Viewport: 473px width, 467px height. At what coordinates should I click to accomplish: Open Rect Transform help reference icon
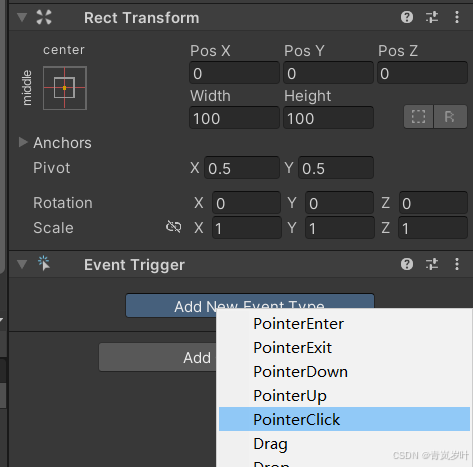pos(407,17)
